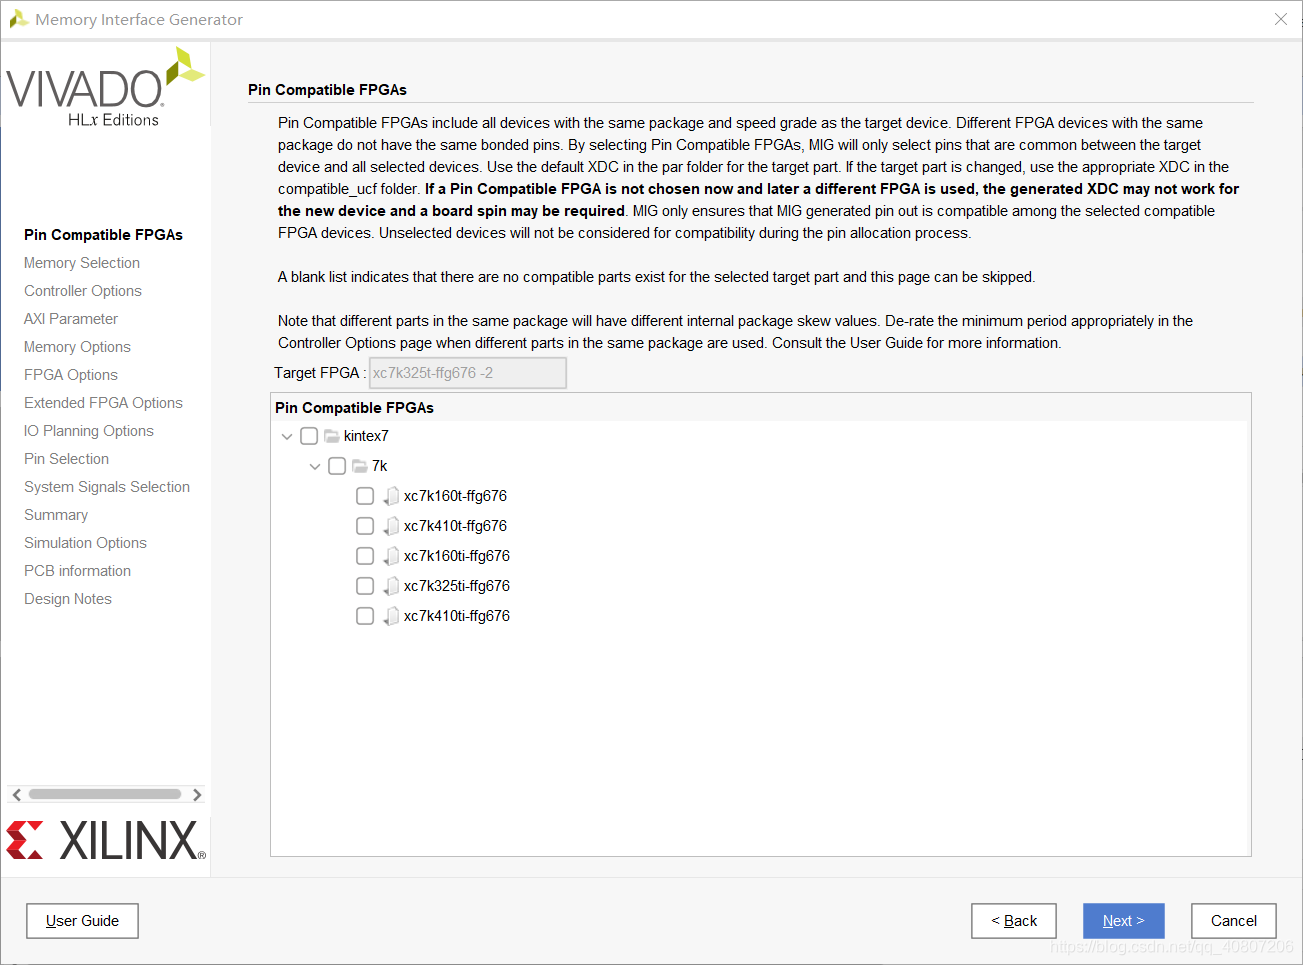Click the xc7k160t-ffg676 part file icon
Screen dimensions: 1303x965
click(x=391, y=496)
